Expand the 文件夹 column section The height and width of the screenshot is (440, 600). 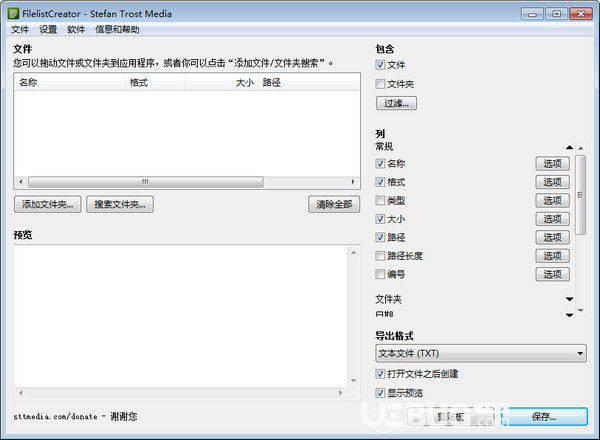coord(569,299)
